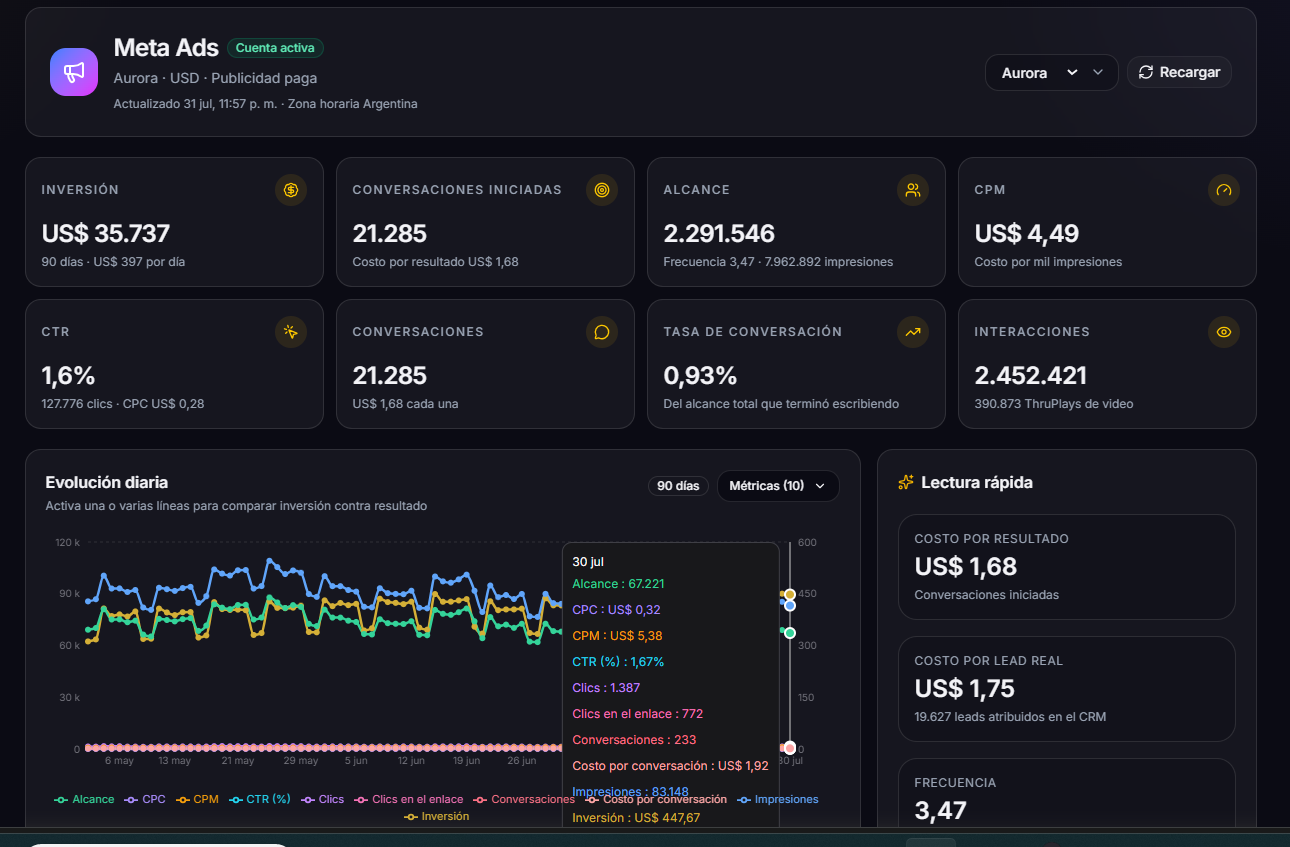The width and height of the screenshot is (1290, 847).
Task: Click the '29 may' x-axis label
Action: [300, 761]
